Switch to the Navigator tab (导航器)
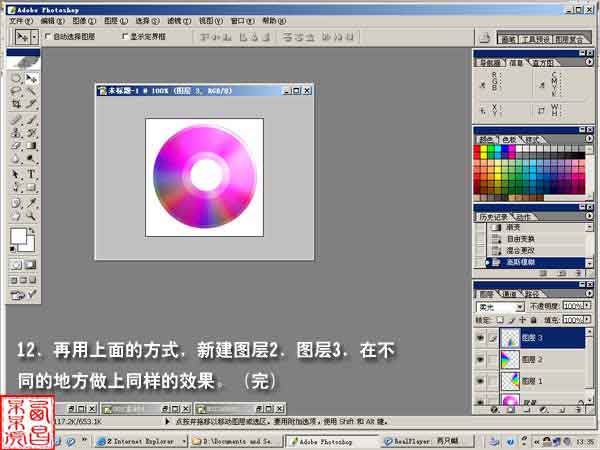Image resolution: width=600 pixels, height=450 pixels. click(x=490, y=63)
